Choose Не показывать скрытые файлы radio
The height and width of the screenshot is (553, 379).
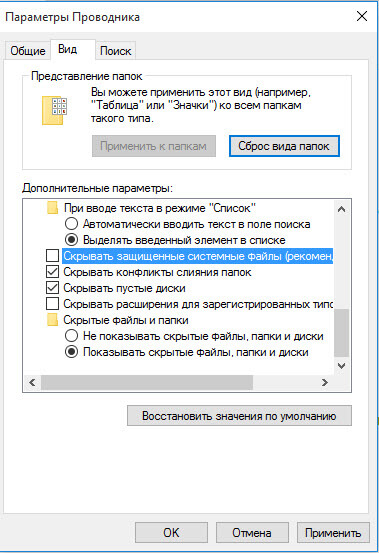click(x=72, y=336)
